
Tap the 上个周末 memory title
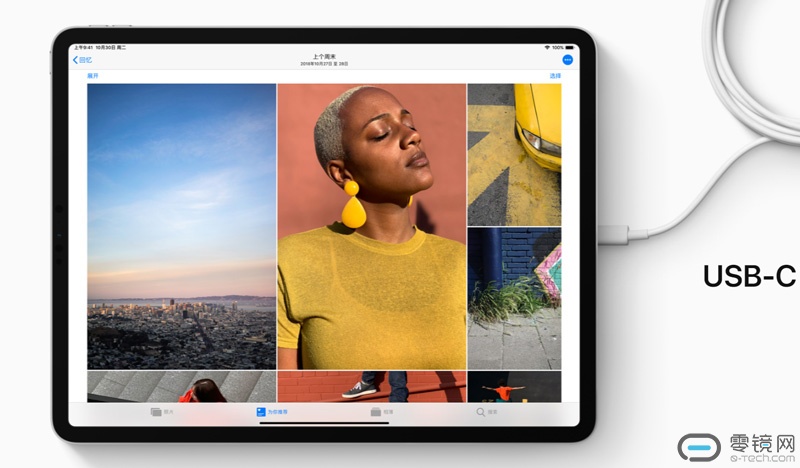coord(322,56)
